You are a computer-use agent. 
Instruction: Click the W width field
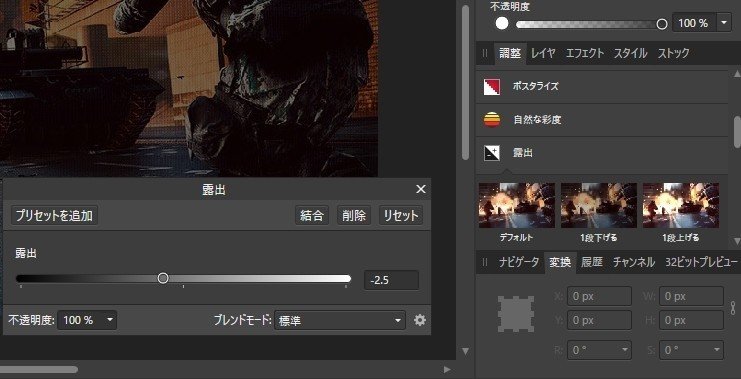pyautogui.click(x=691, y=297)
